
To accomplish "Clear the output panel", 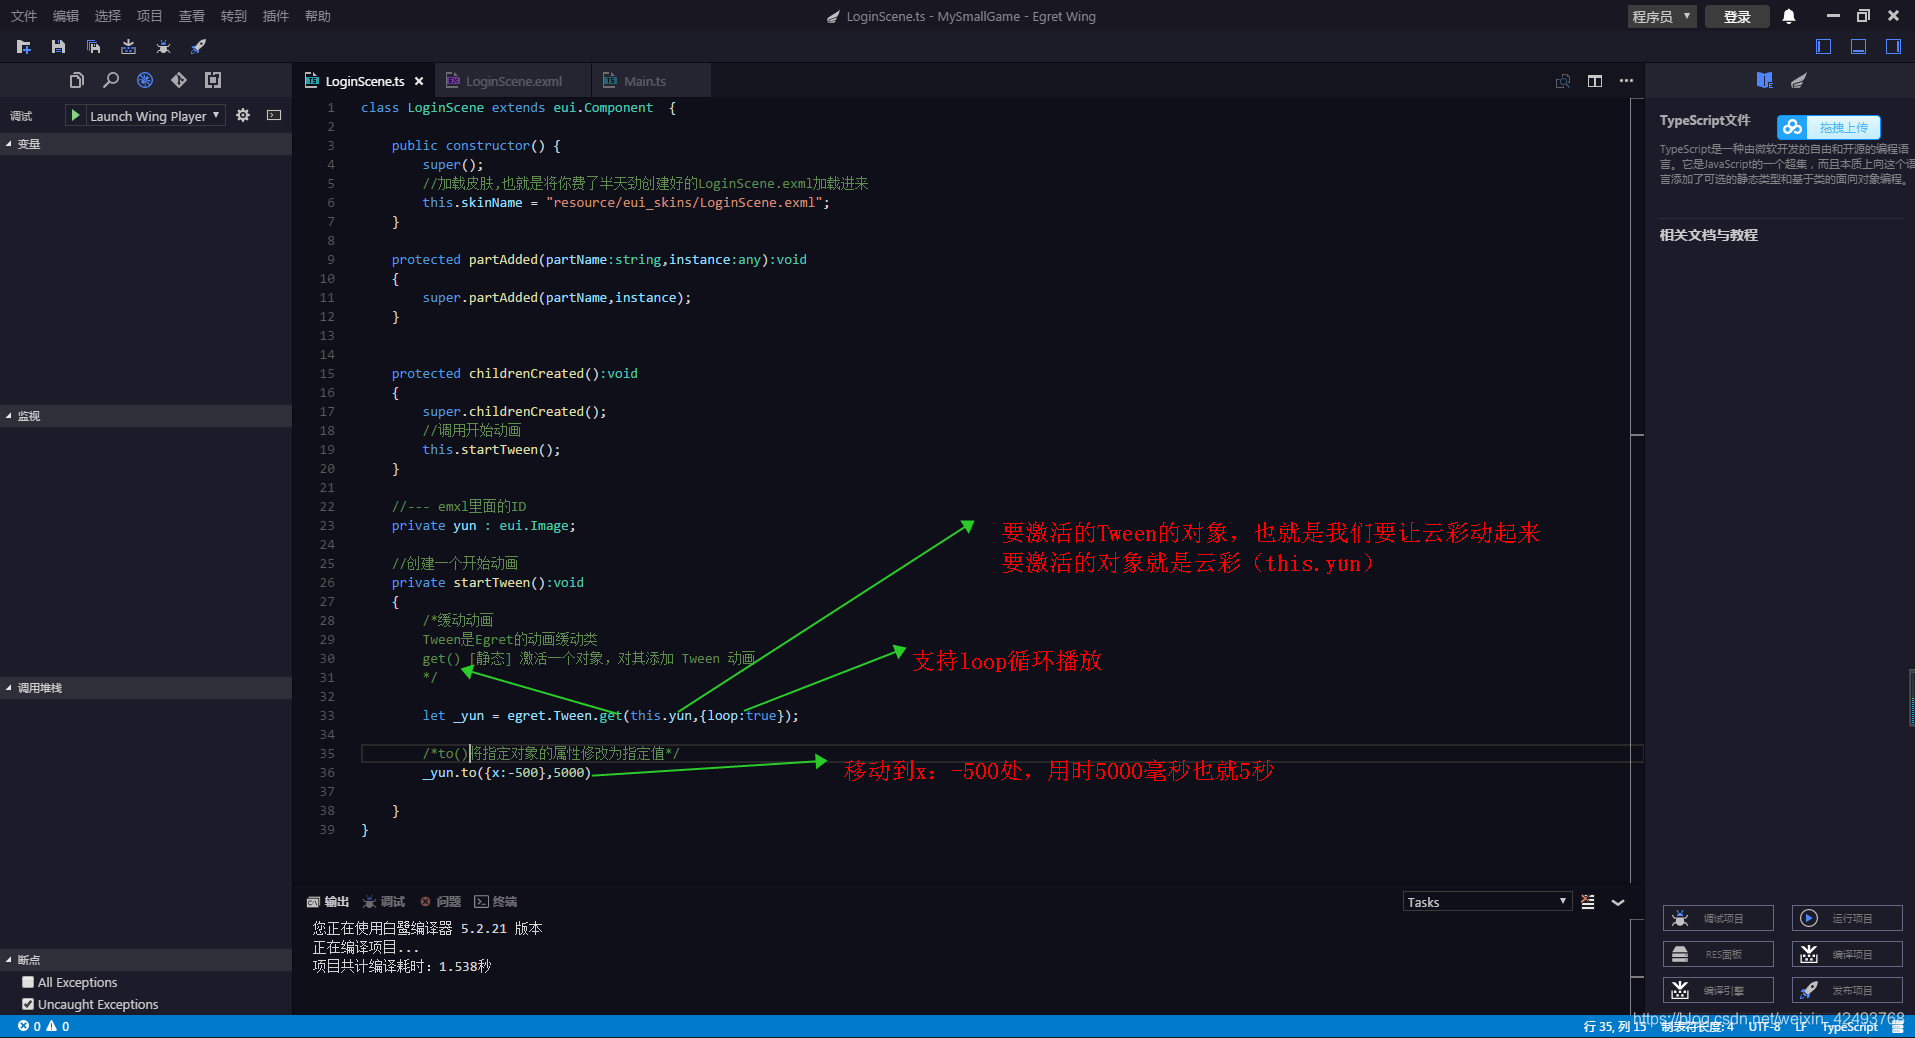I will [1588, 902].
